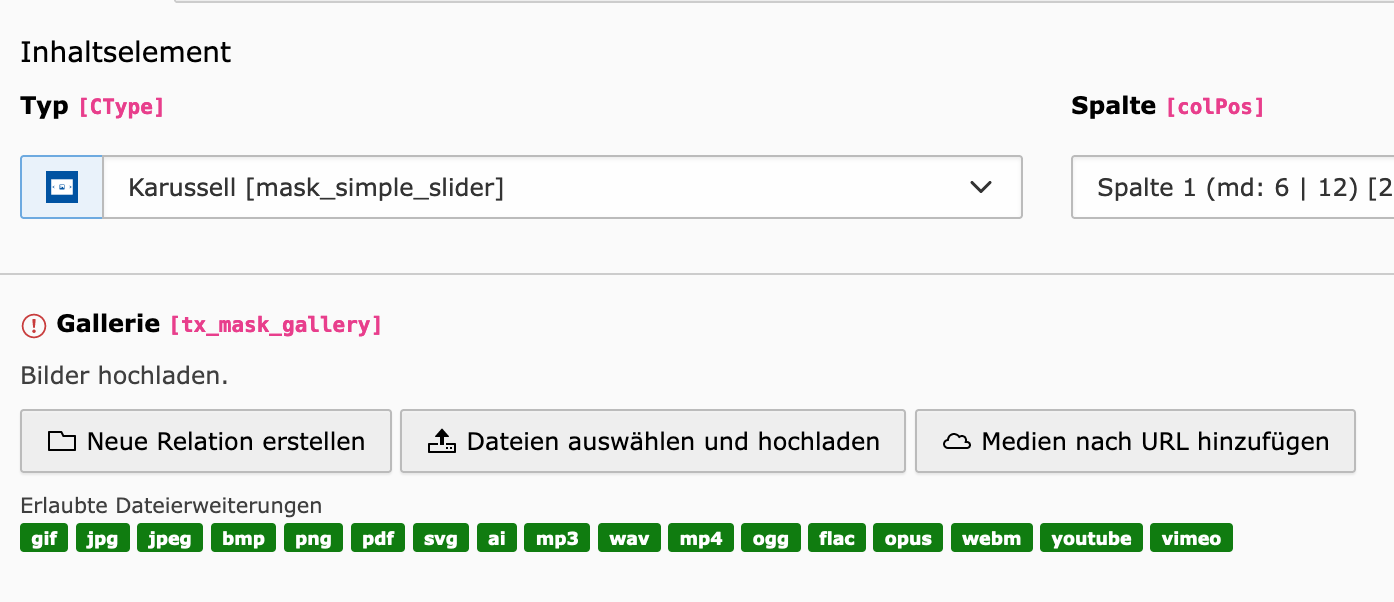Click the upload icon for Dateien auswählen
The width and height of the screenshot is (1394, 602).
(441, 441)
